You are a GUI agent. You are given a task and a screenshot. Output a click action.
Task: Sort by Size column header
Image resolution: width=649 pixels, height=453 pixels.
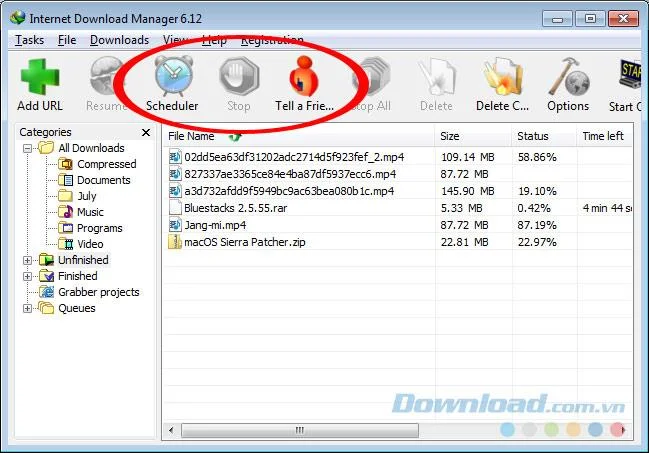473,136
